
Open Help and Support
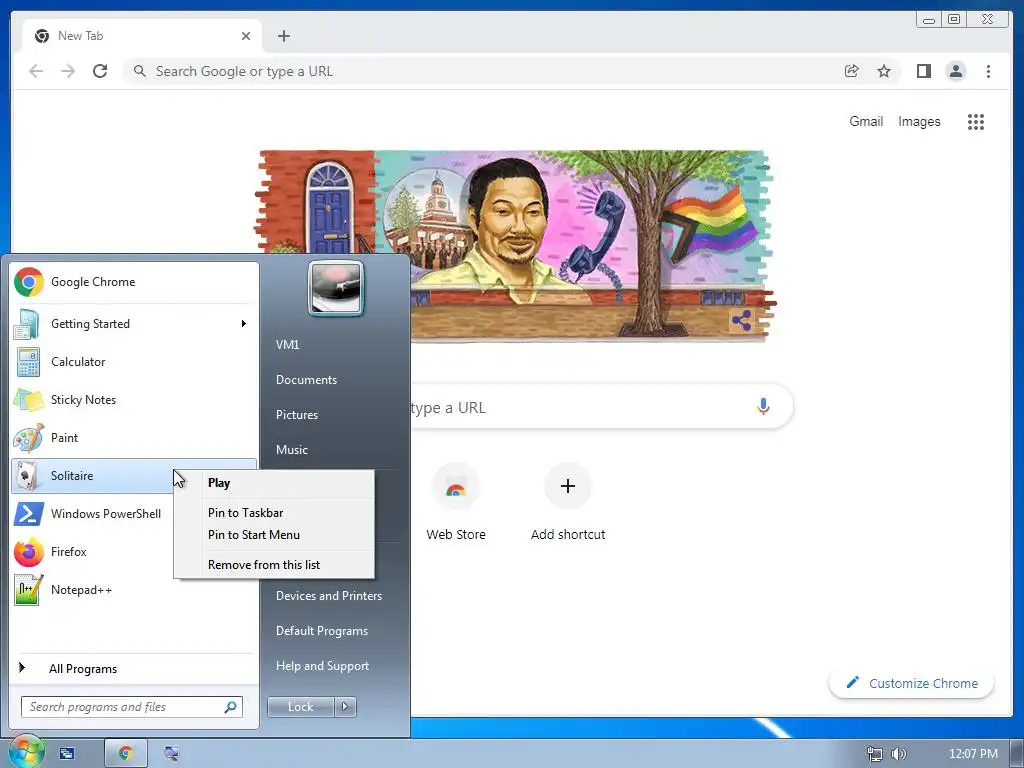(x=322, y=666)
